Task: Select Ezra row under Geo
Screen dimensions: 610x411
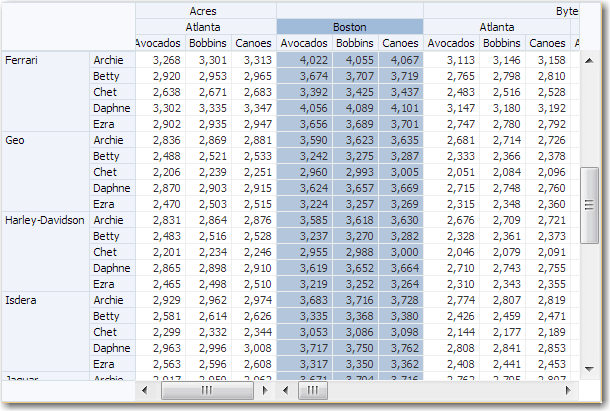Action: coord(112,204)
